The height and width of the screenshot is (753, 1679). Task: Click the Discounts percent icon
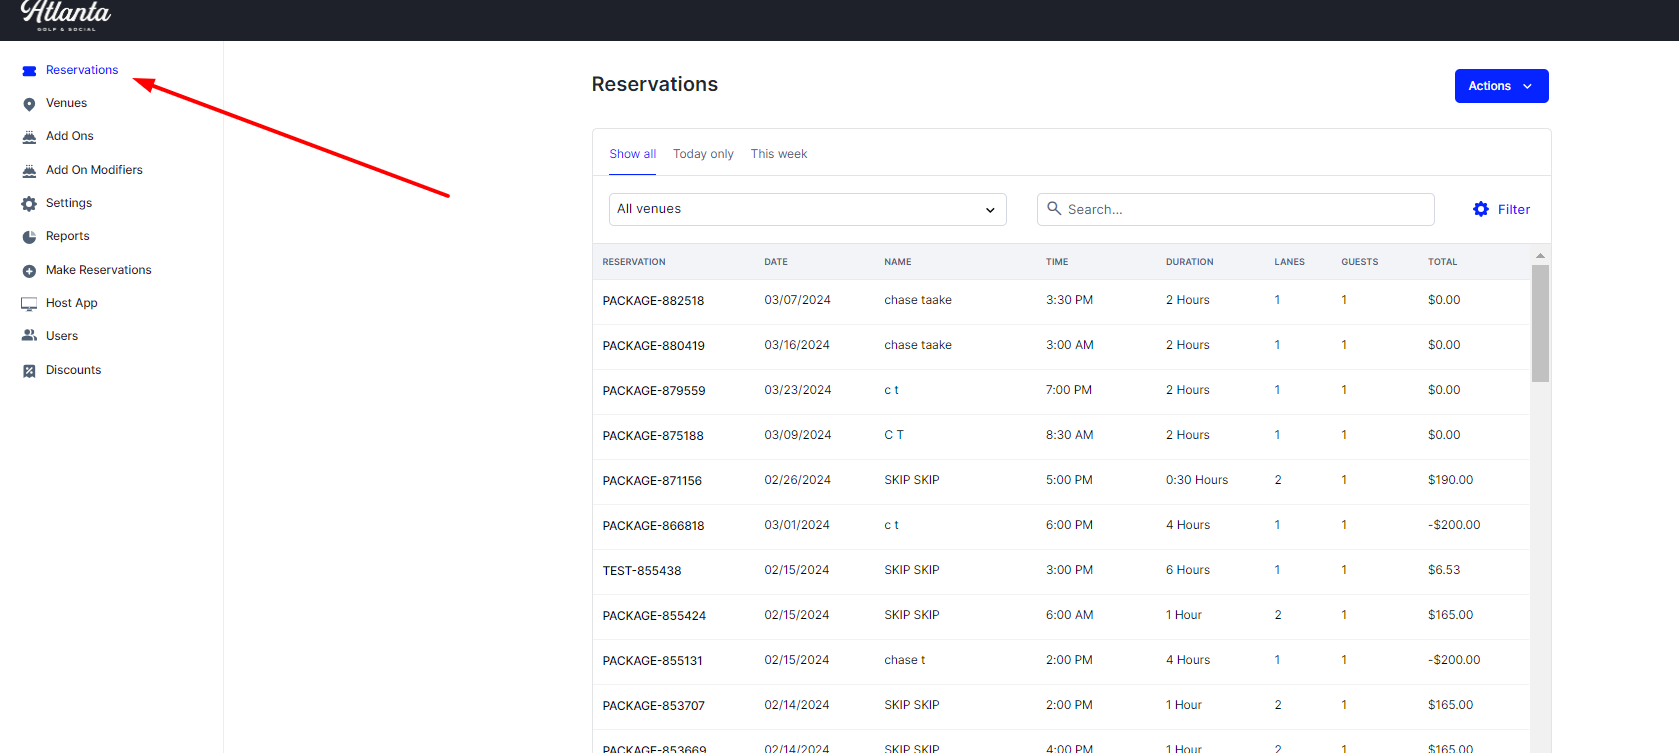click(x=29, y=371)
